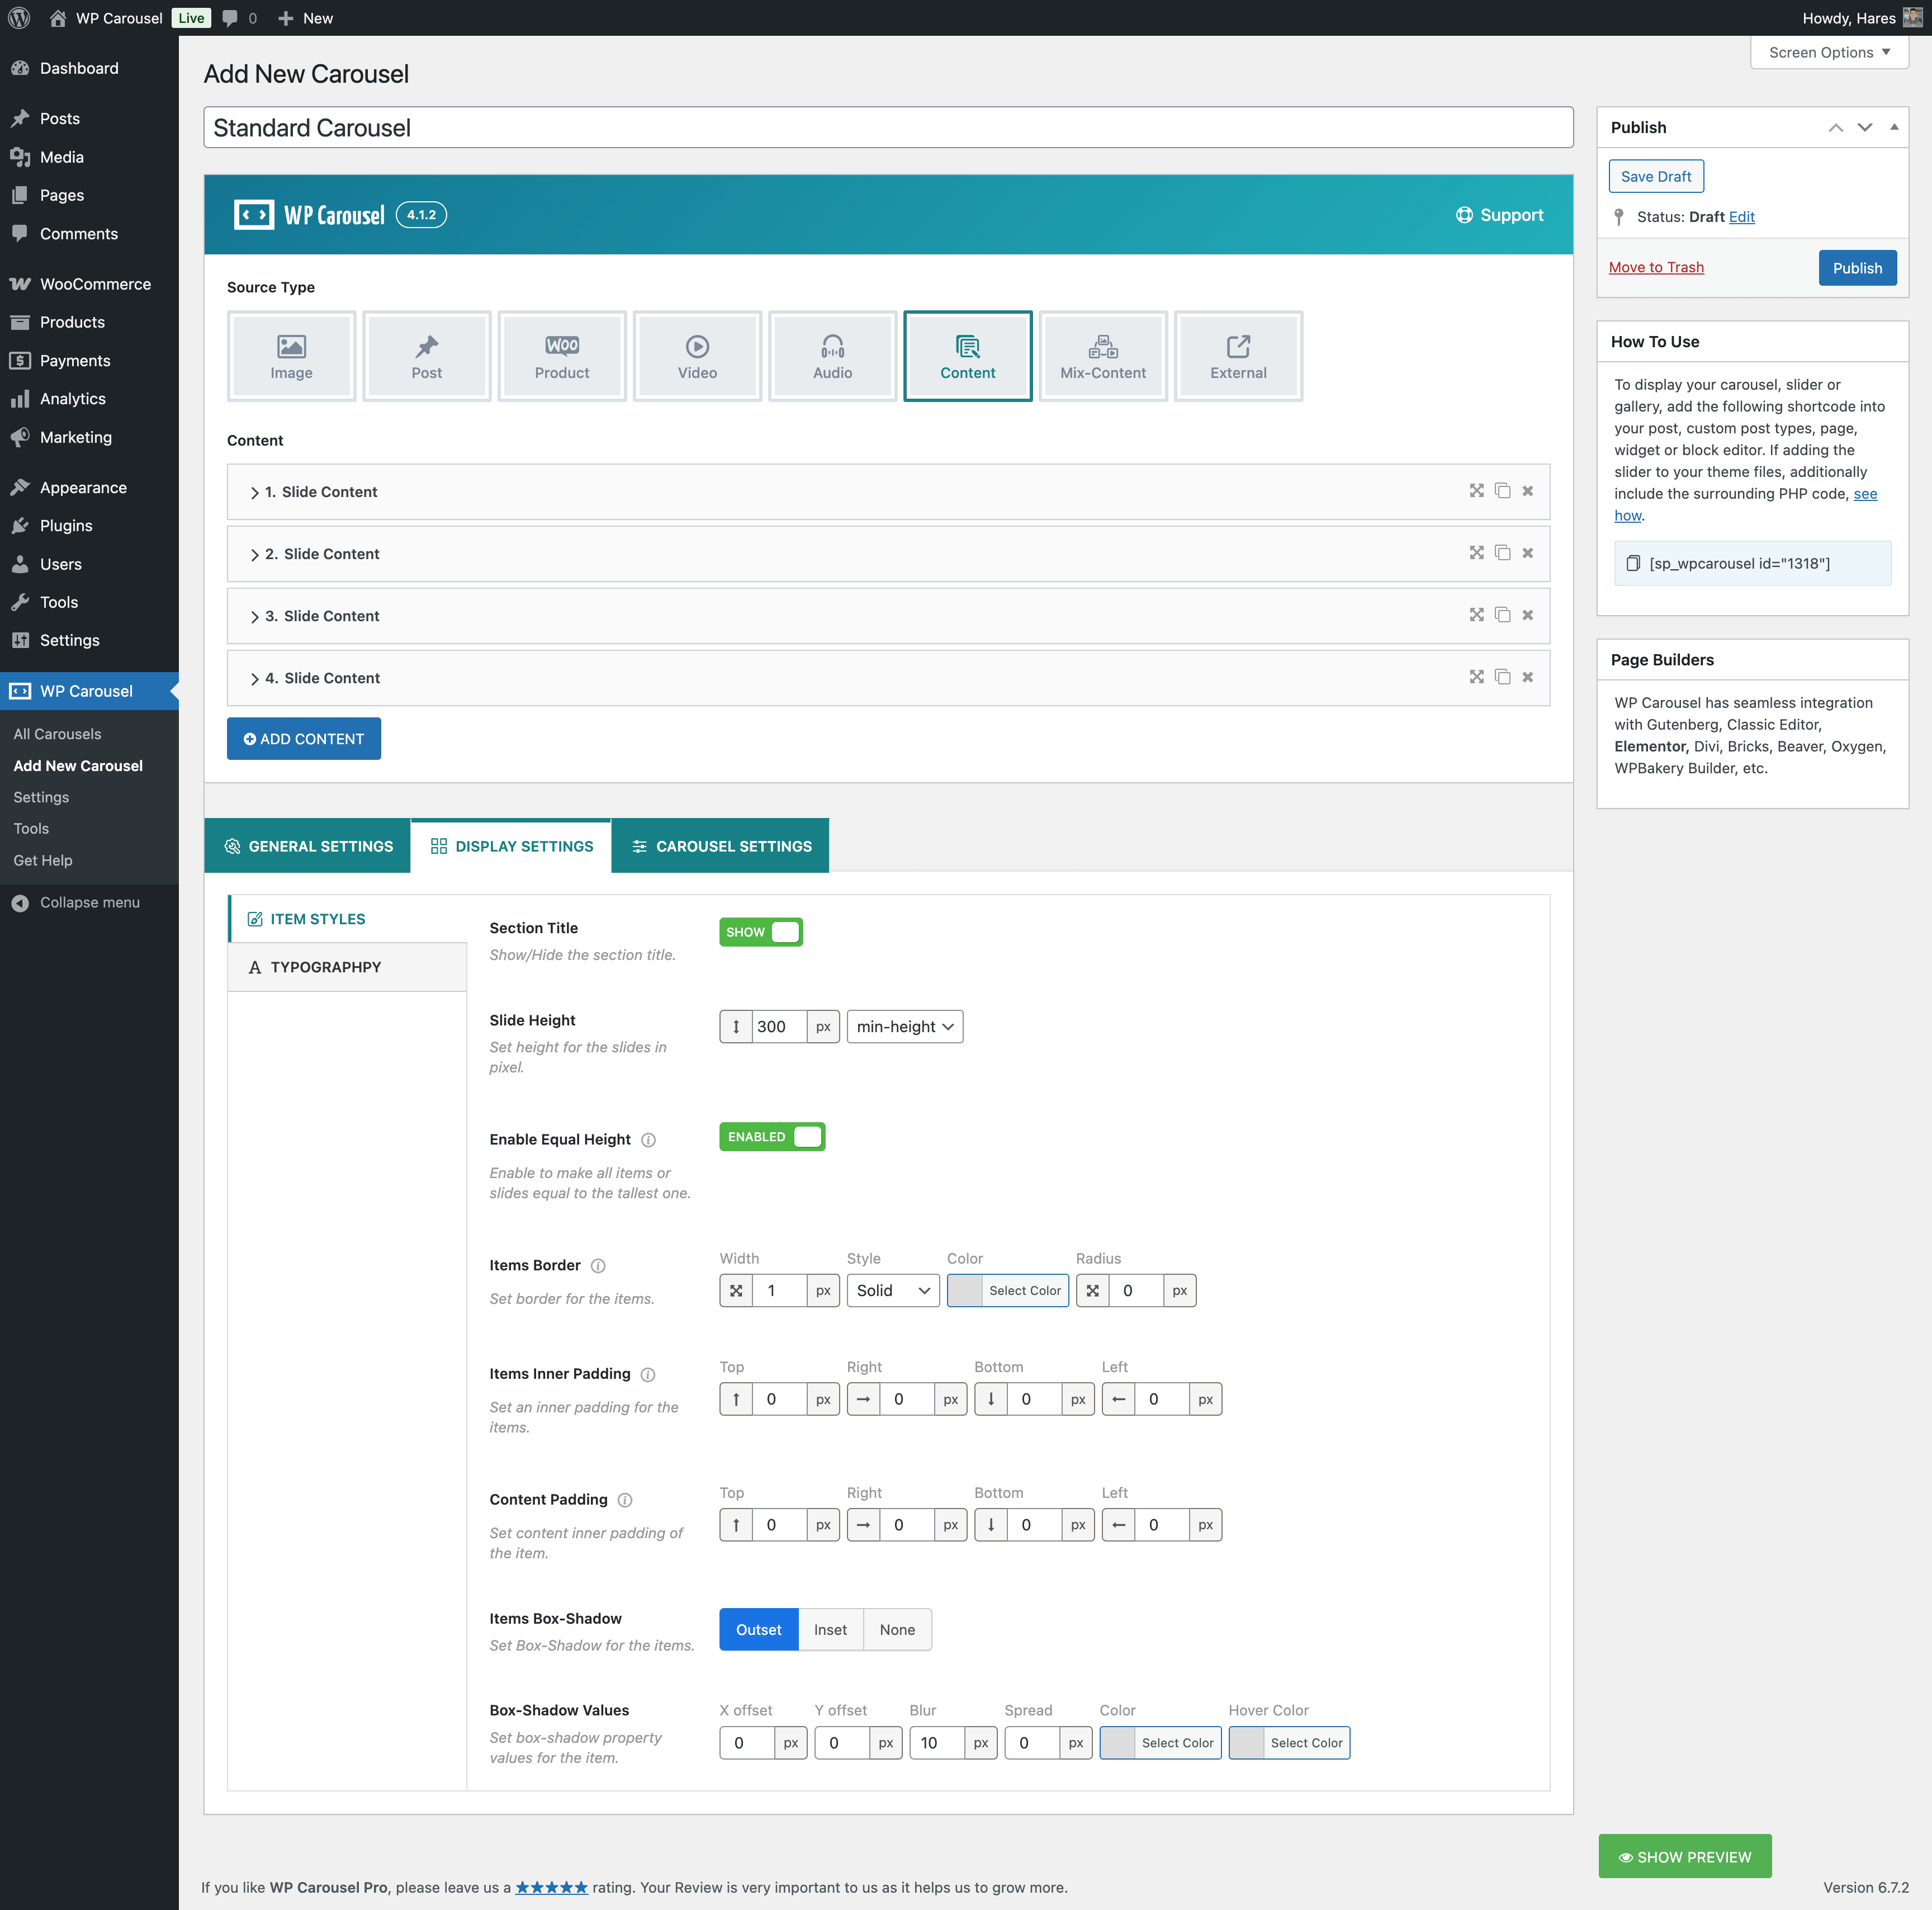
Task: Choose Inset box-shadow option
Action: tap(830, 1630)
